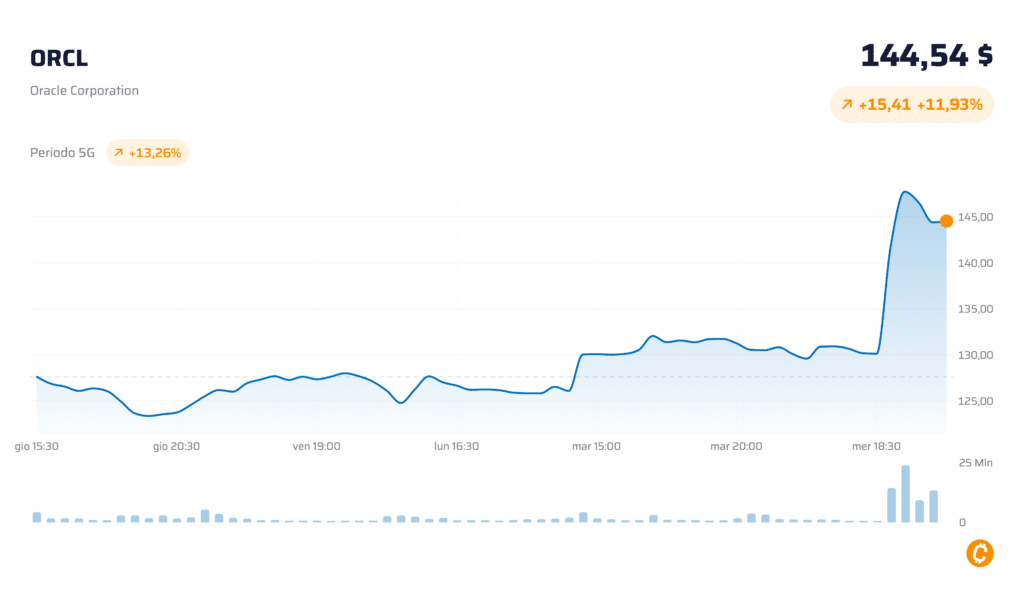Screen dimensions: 1024x597
Task: Open the +15,41 +11,93% change badge
Action: [x=912, y=105]
